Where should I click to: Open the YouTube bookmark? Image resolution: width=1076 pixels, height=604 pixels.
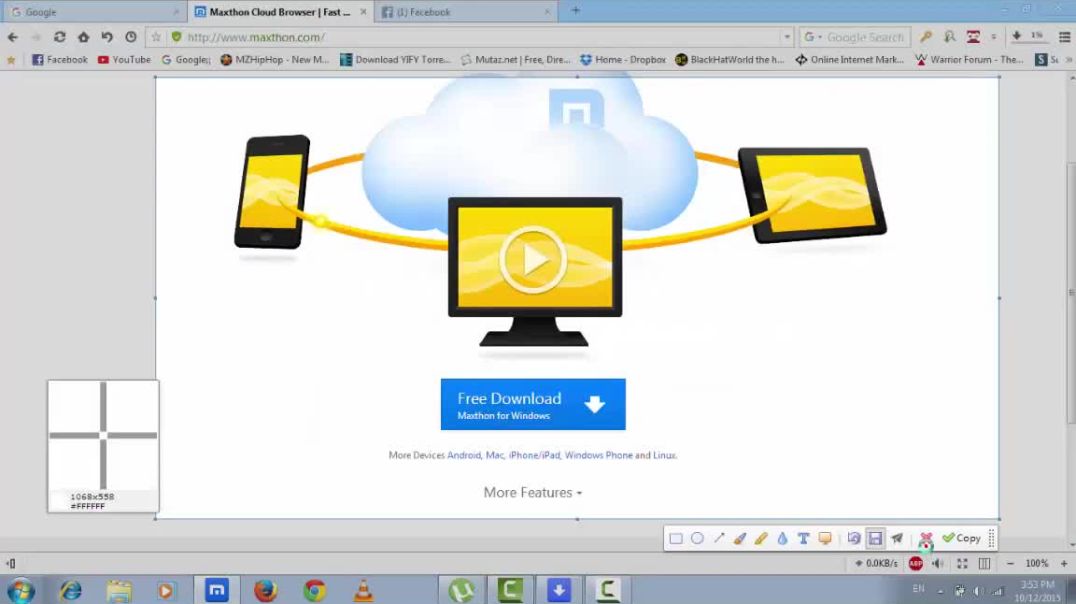point(124,60)
